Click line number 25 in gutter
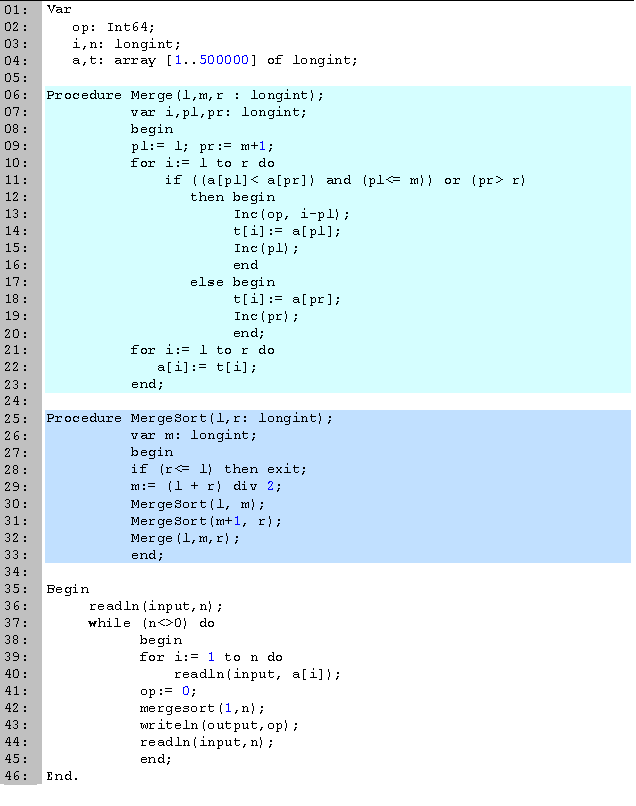 (x=17, y=418)
